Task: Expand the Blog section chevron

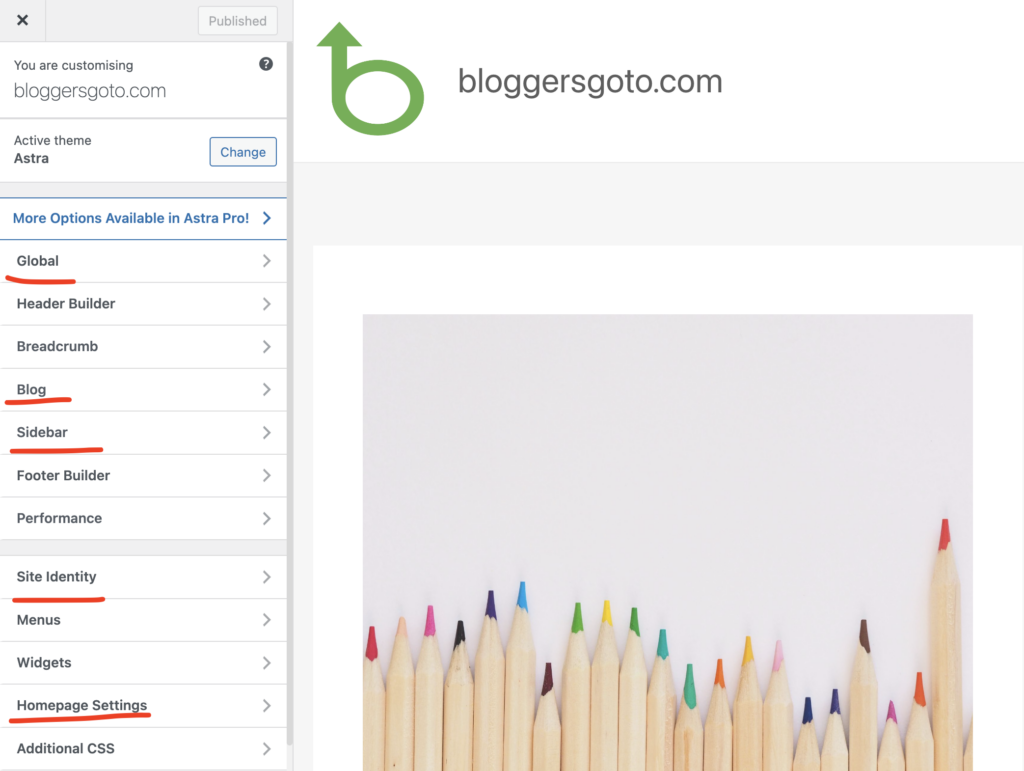Action: tap(266, 390)
